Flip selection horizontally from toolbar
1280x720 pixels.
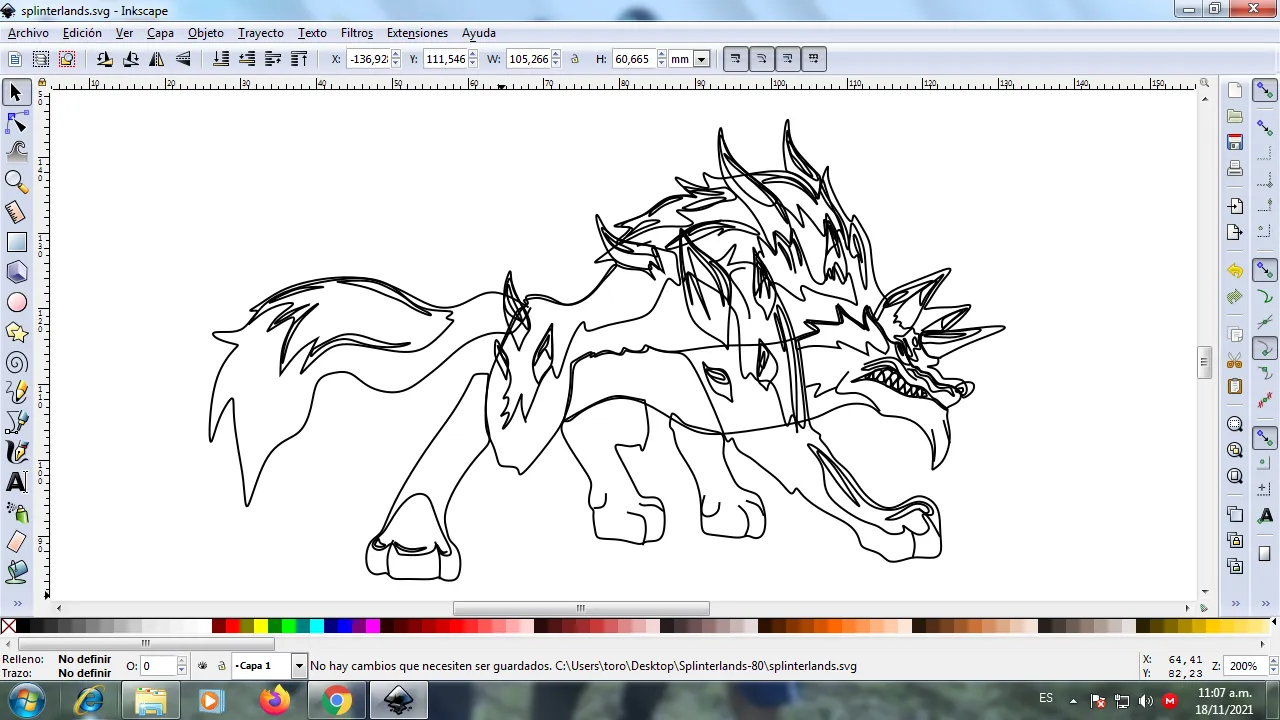coord(157,59)
